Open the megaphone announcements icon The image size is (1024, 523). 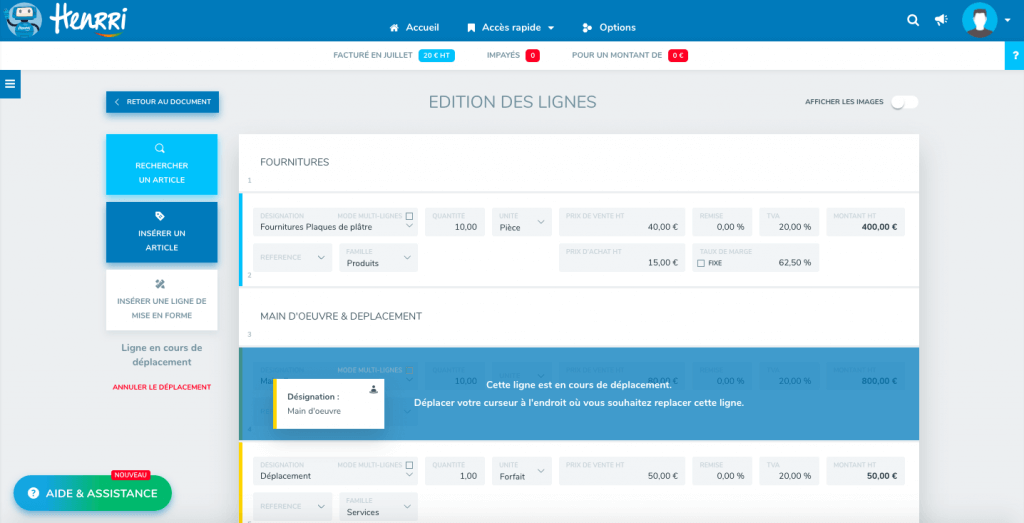pyautogui.click(x=940, y=20)
